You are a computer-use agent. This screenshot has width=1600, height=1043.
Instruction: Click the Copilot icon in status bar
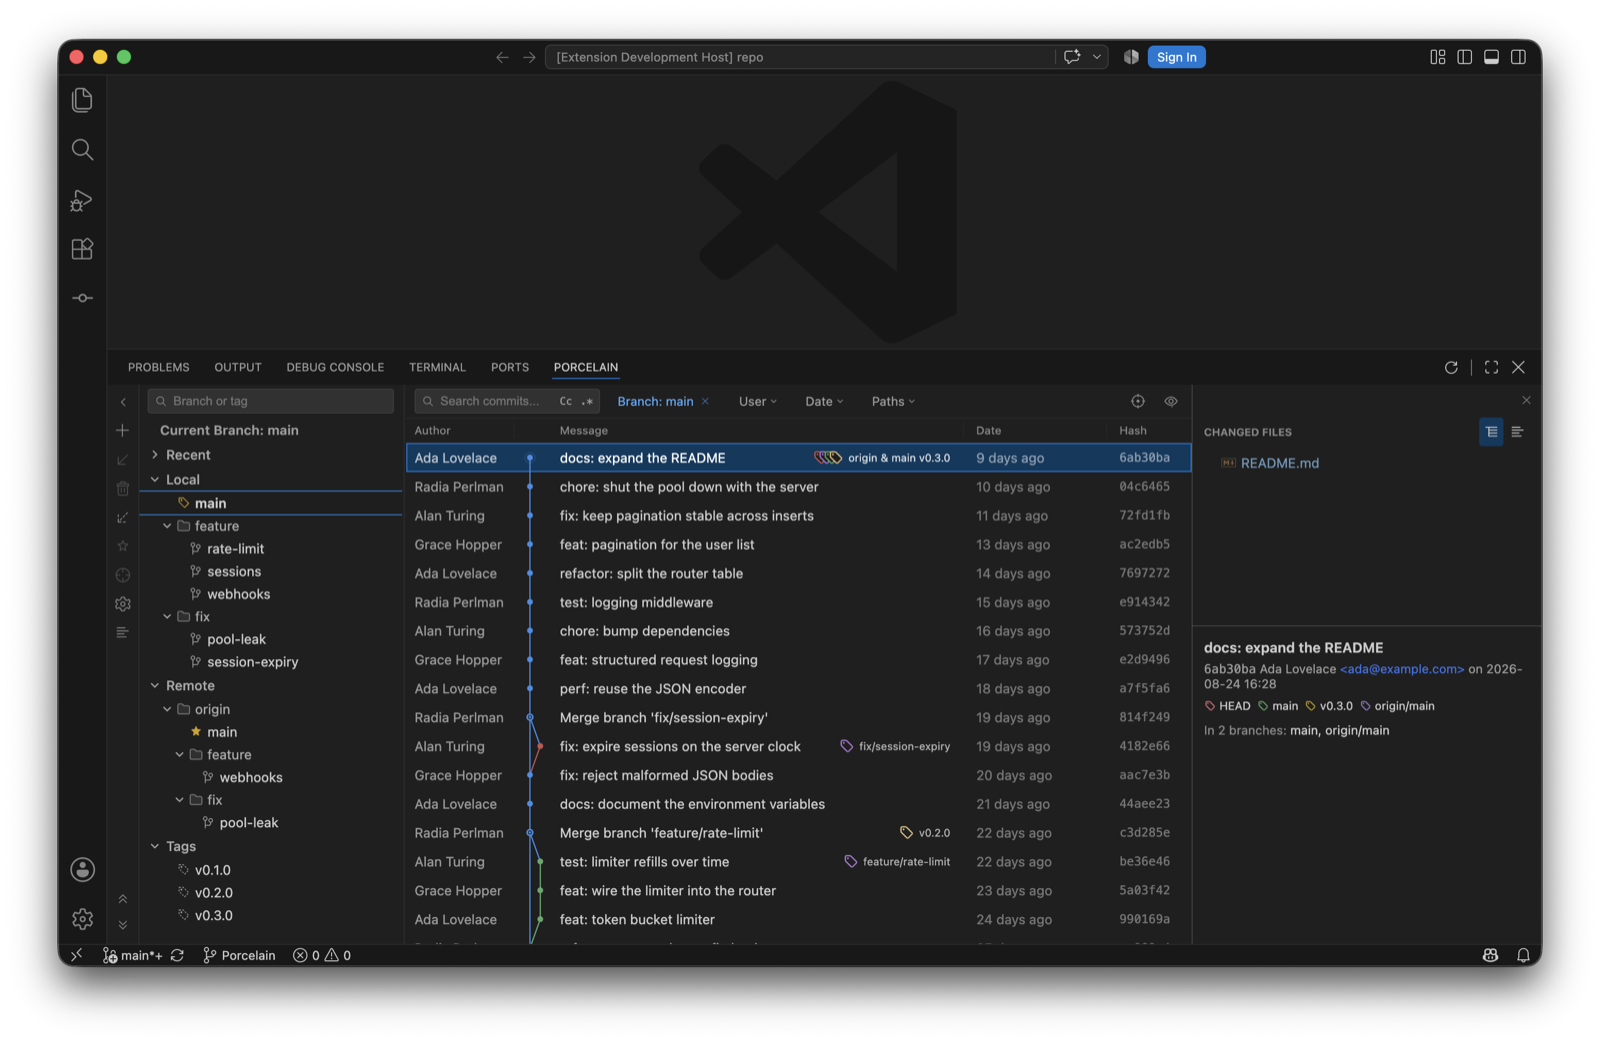coord(1490,955)
